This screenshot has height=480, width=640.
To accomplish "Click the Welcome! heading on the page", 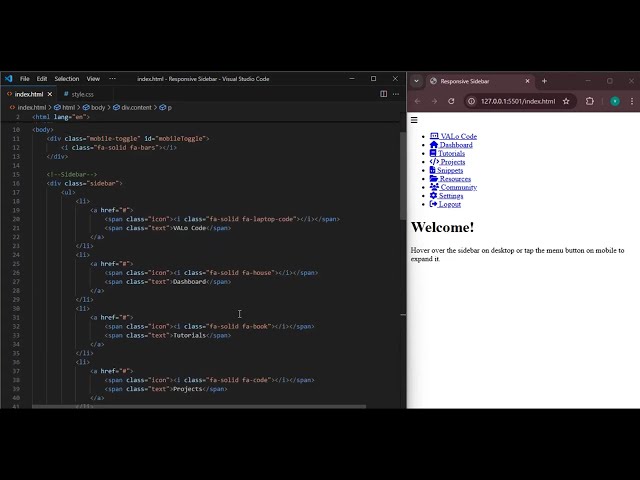I will point(442,227).
